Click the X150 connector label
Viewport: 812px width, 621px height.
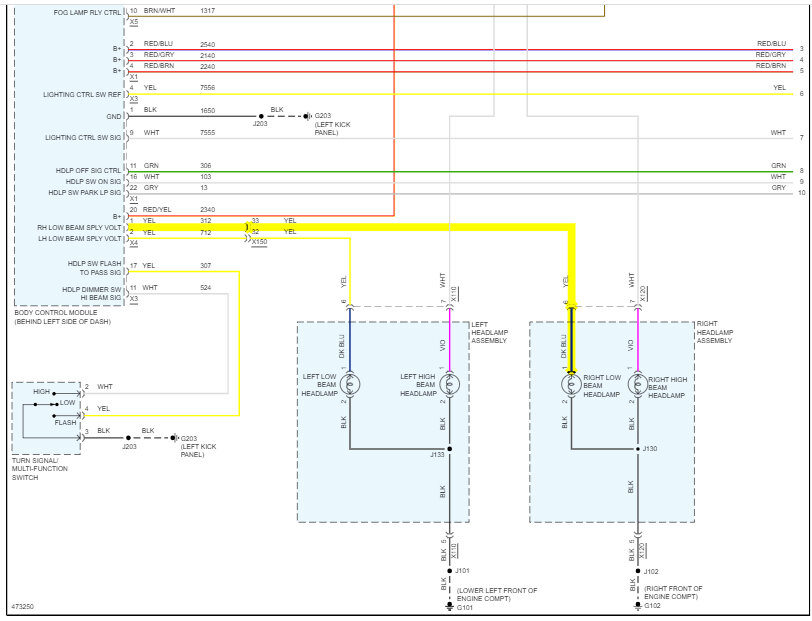(259, 242)
